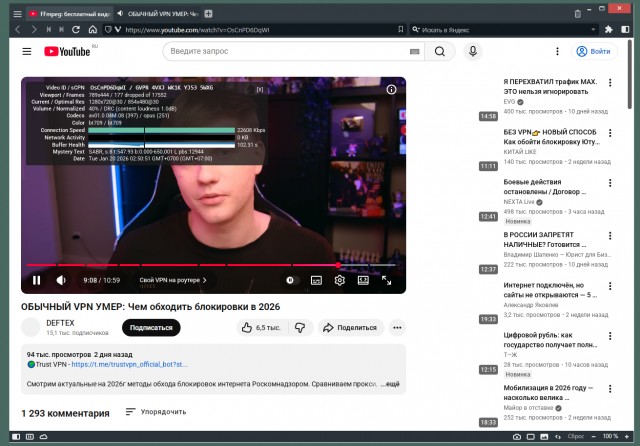Open the tracker blocker shield icon
Viewport: 640px width, 446px height.
click(x=108, y=29)
